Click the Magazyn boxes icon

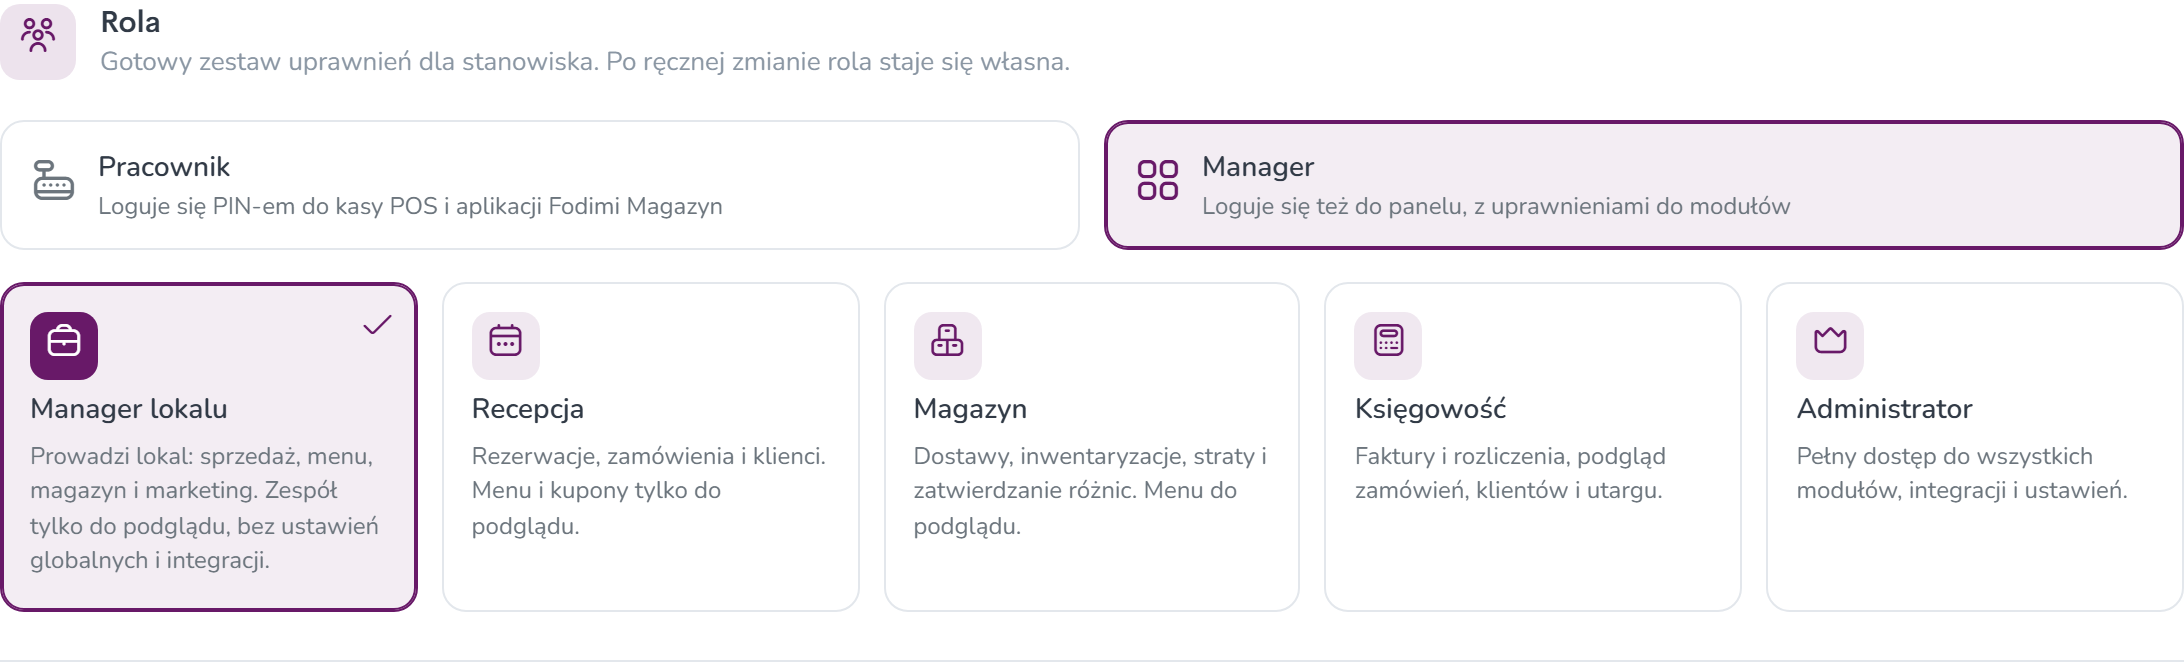[x=948, y=346]
